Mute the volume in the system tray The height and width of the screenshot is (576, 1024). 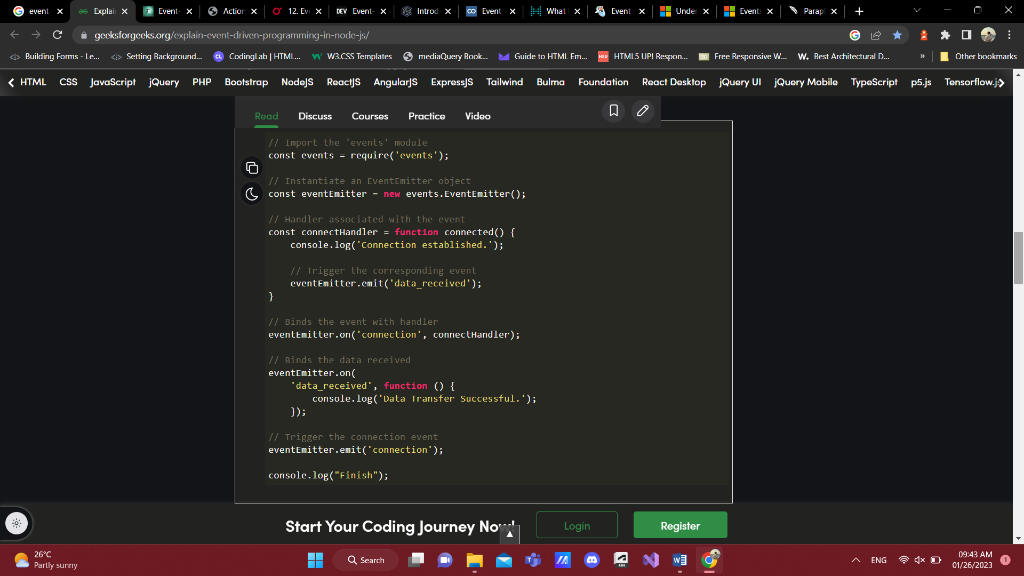(919, 560)
